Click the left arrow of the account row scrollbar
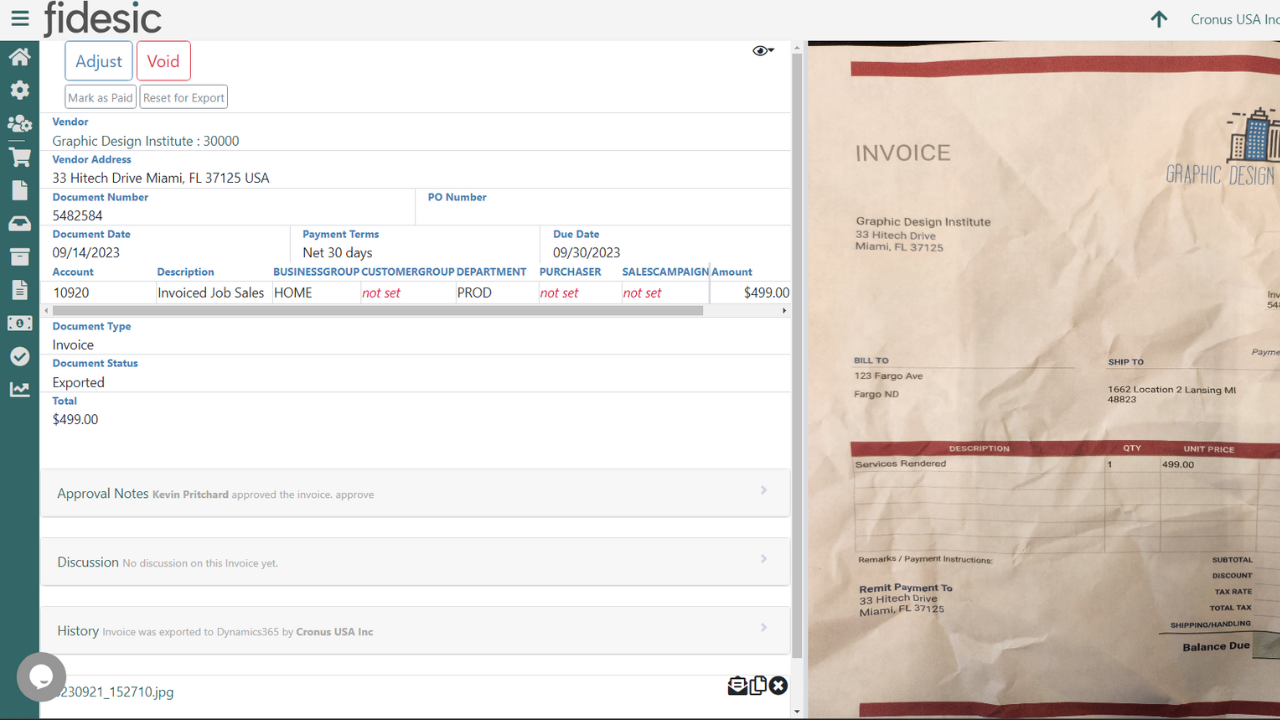Viewport: 1280px width, 720px height. [46, 311]
